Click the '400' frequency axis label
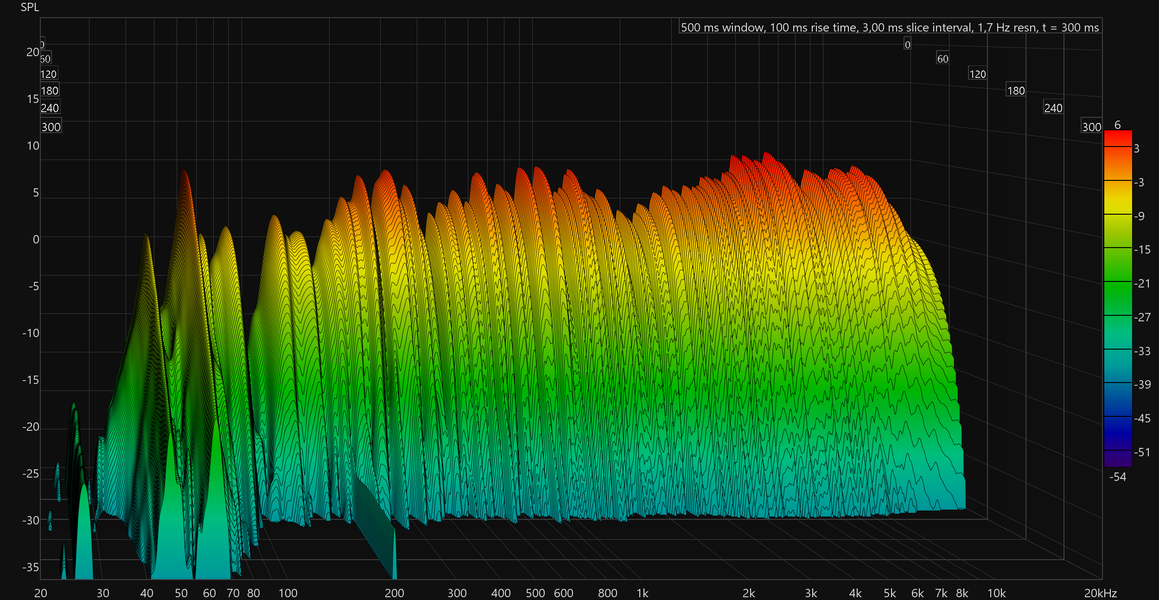Screen dimensions: 1159x600 point(500,593)
